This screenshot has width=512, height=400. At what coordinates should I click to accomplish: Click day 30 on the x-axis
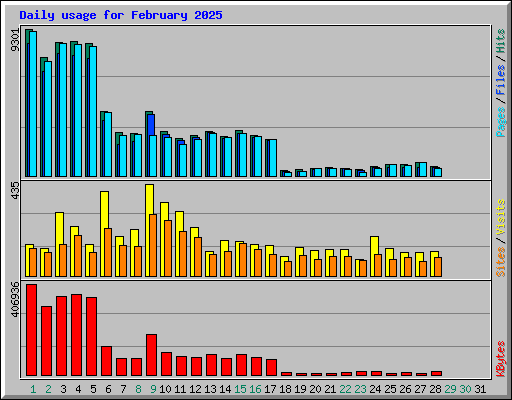[x=465, y=389]
